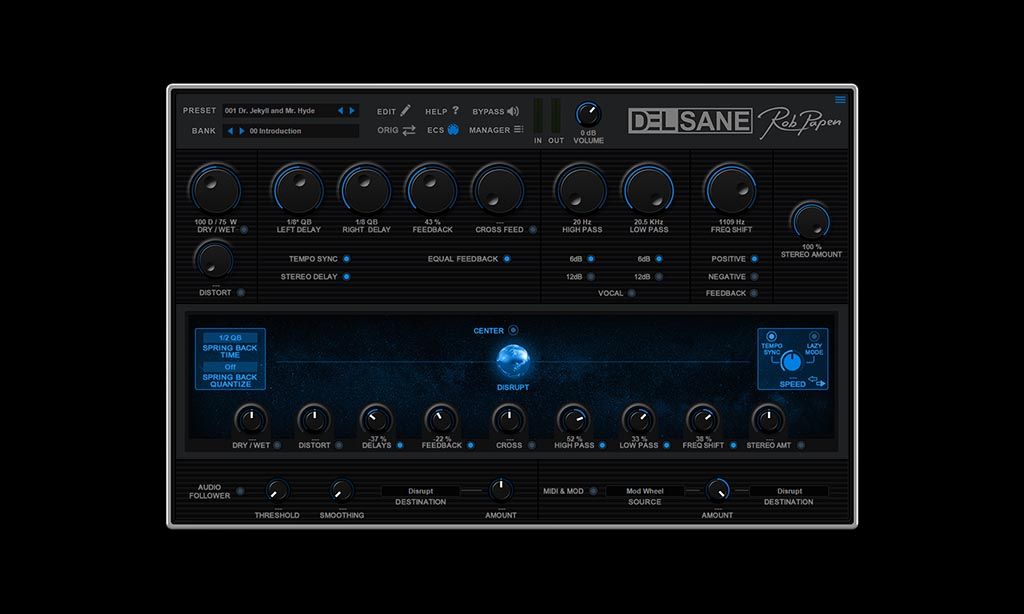
Task: Click the ECS label
Action: [x=436, y=130]
